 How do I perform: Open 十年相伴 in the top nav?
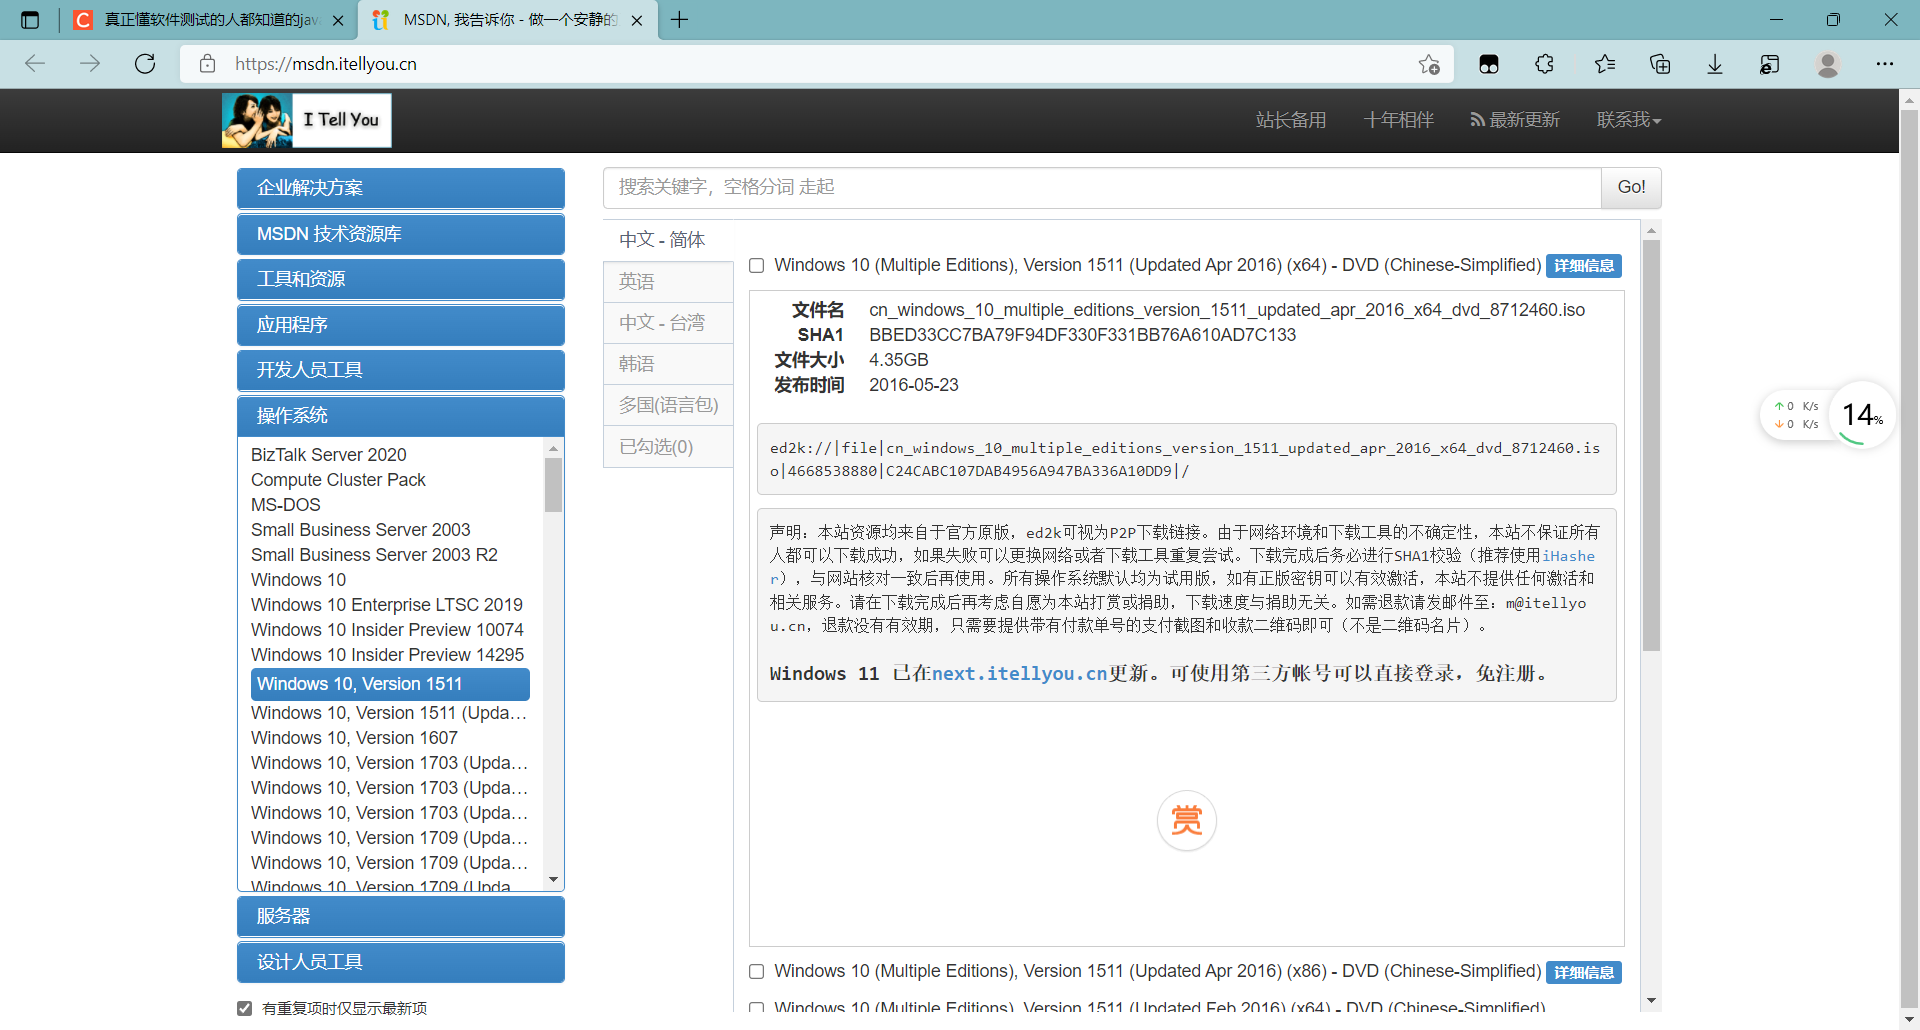[1399, 120]
